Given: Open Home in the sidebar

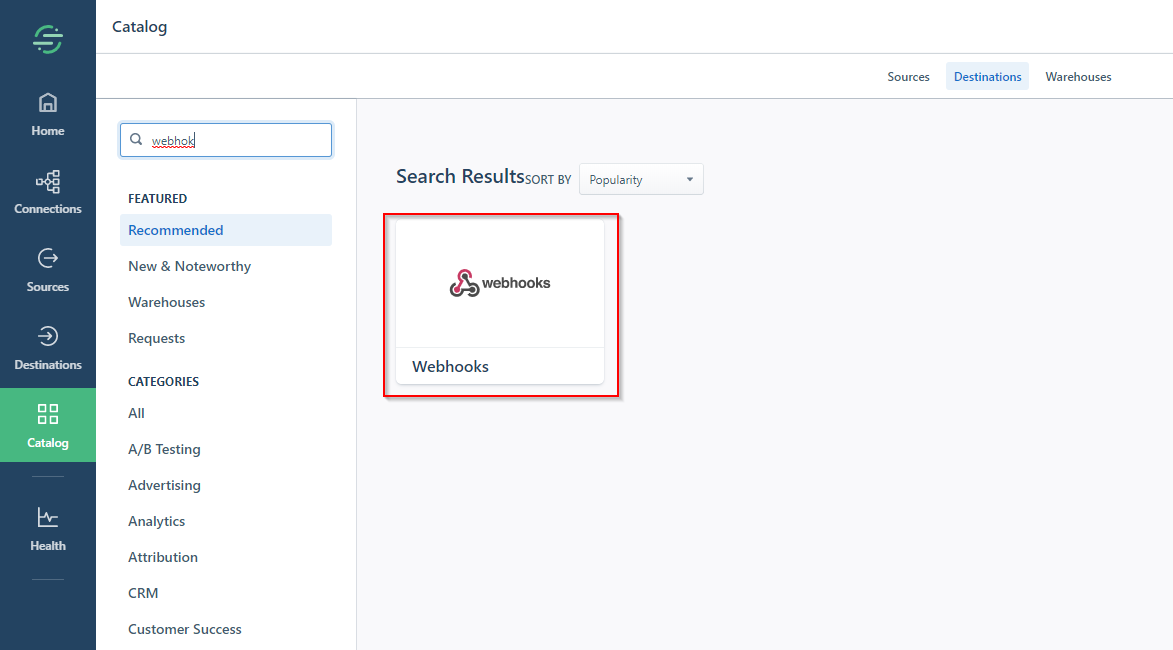Looking at the screenshot, I should click(x=48, y=114).
